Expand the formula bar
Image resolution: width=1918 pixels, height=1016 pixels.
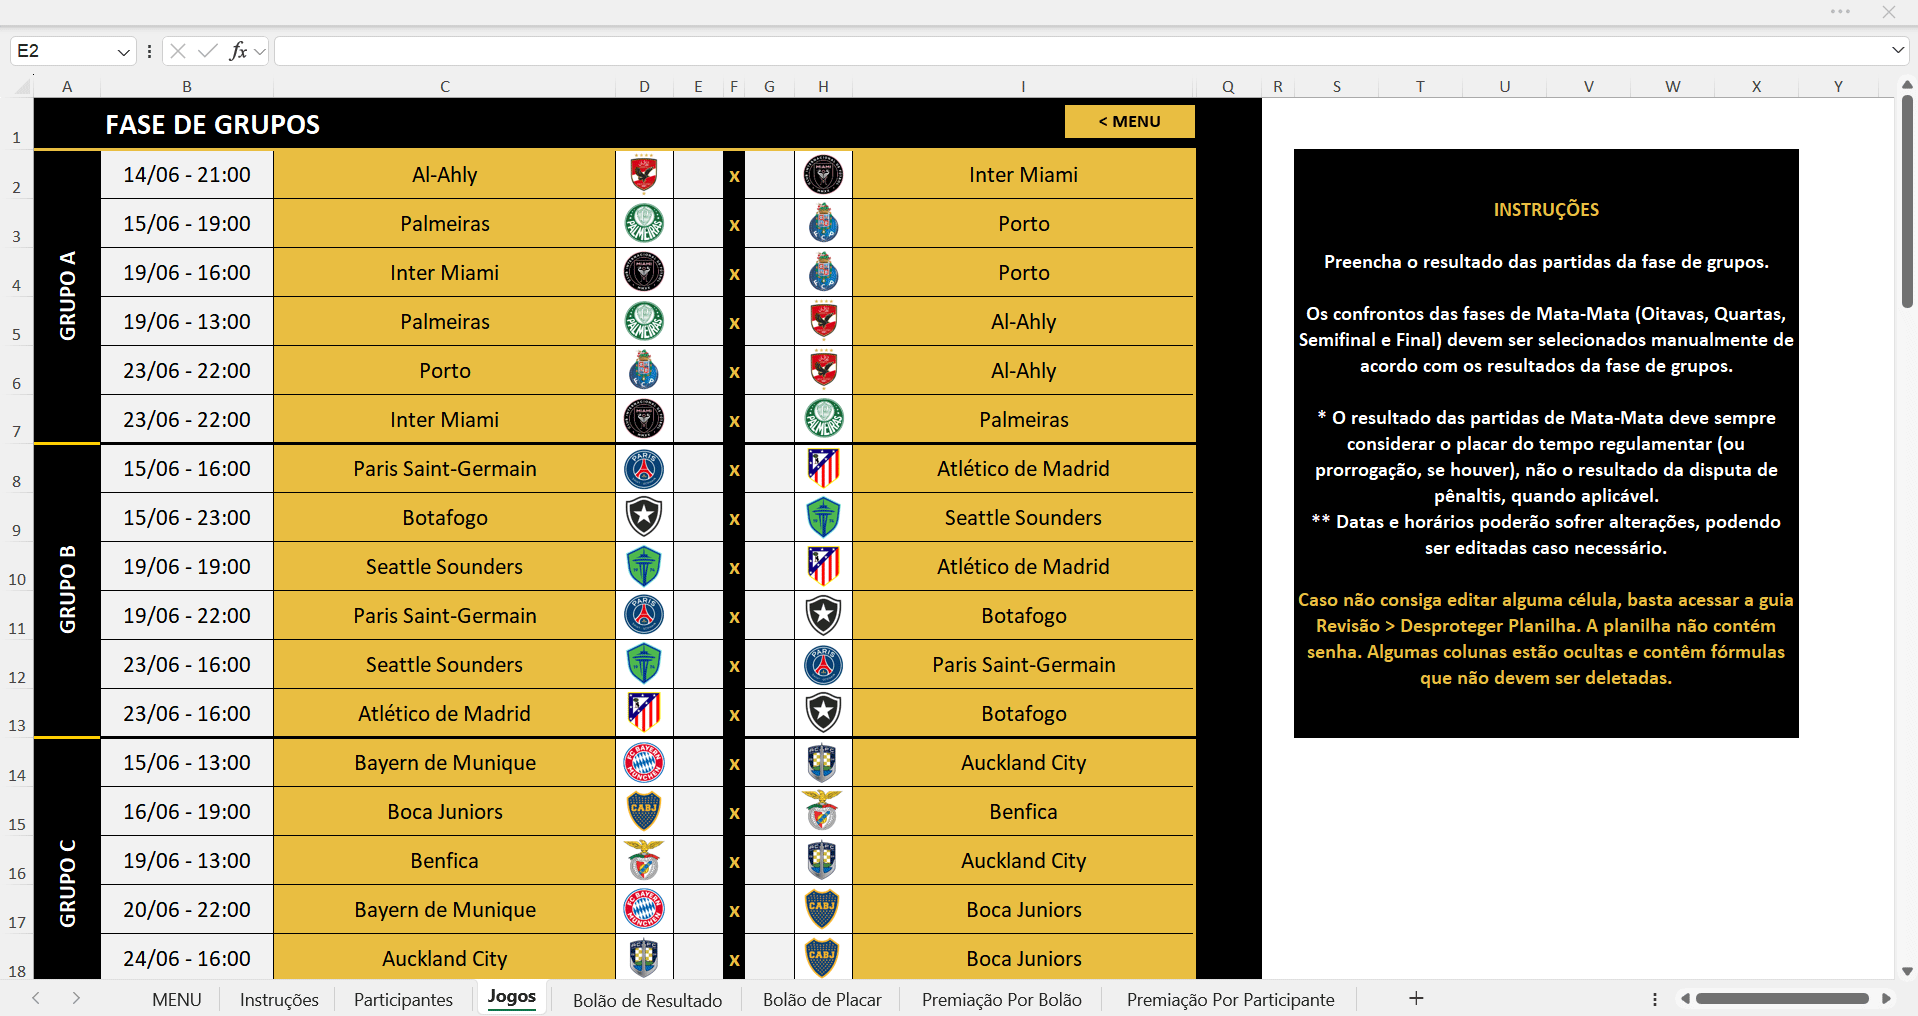(x=1897, y=50)
